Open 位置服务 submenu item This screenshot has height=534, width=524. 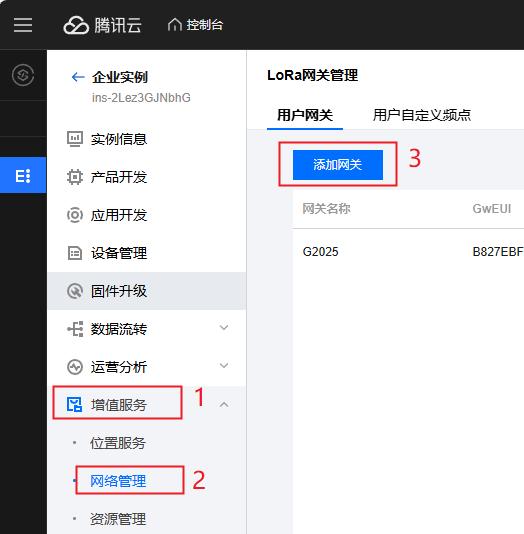118,443
